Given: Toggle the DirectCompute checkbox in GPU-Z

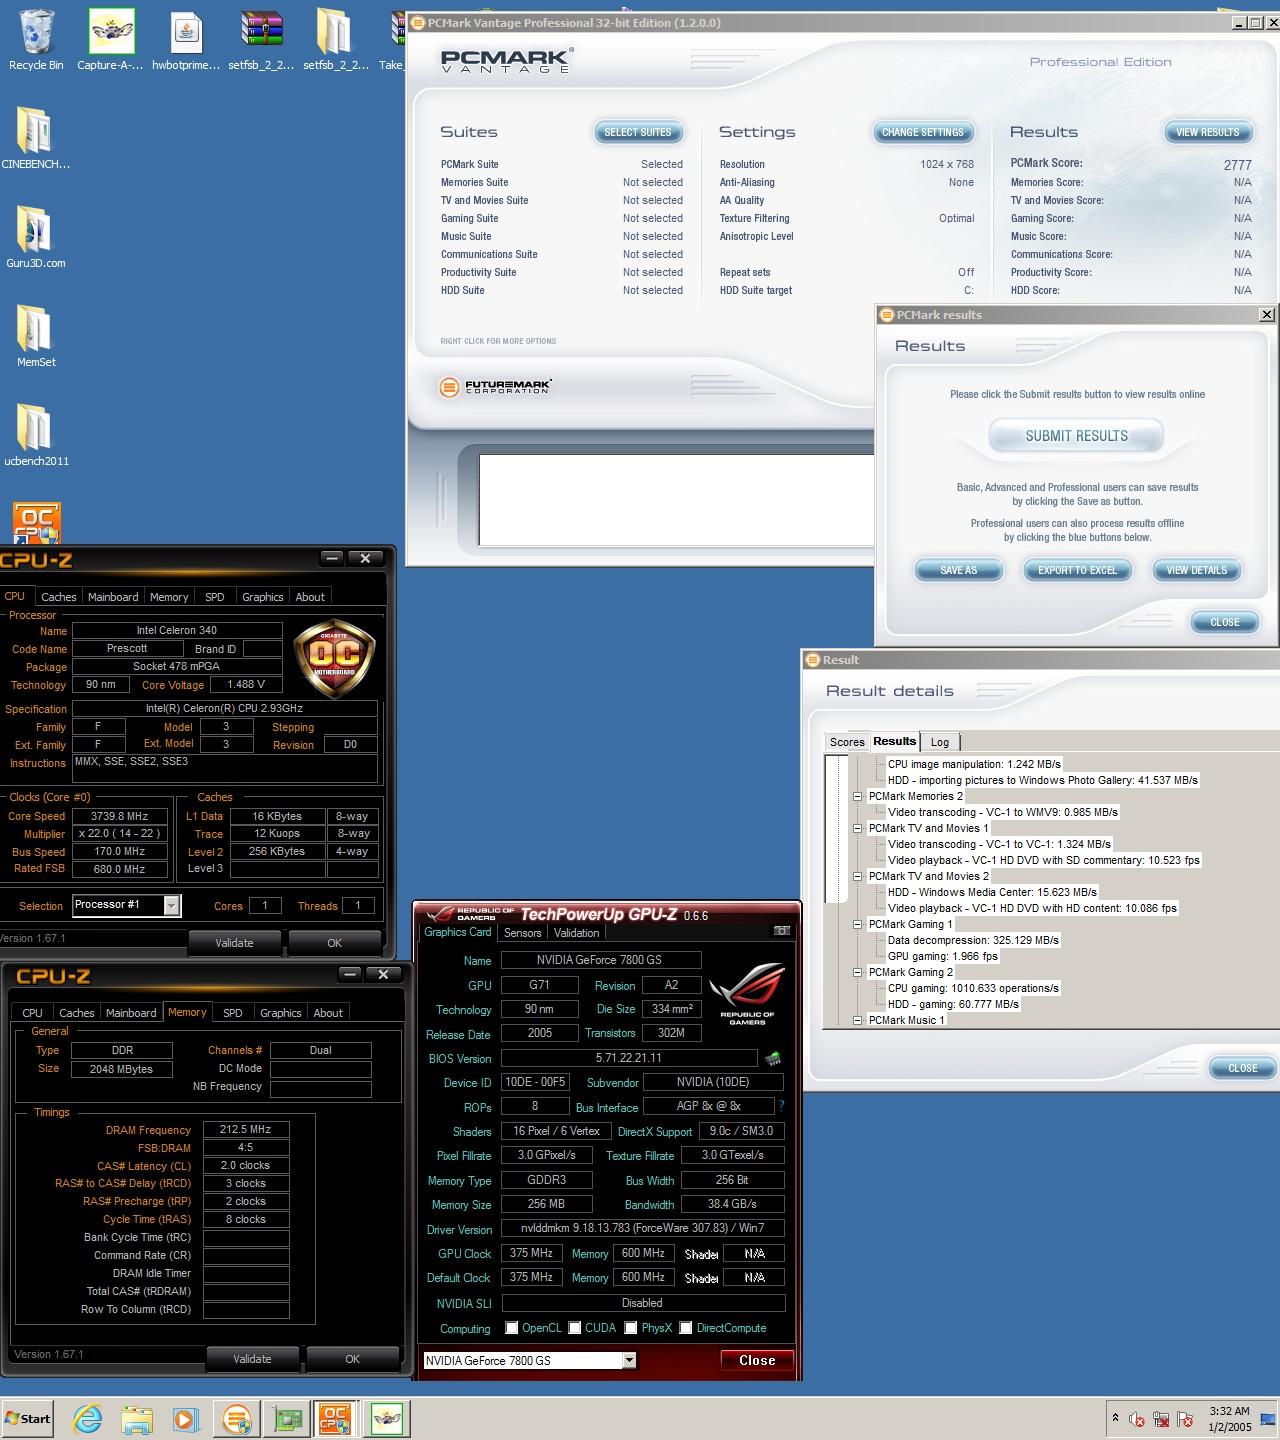Looking at the screenshot, I should pos(686,1328).
